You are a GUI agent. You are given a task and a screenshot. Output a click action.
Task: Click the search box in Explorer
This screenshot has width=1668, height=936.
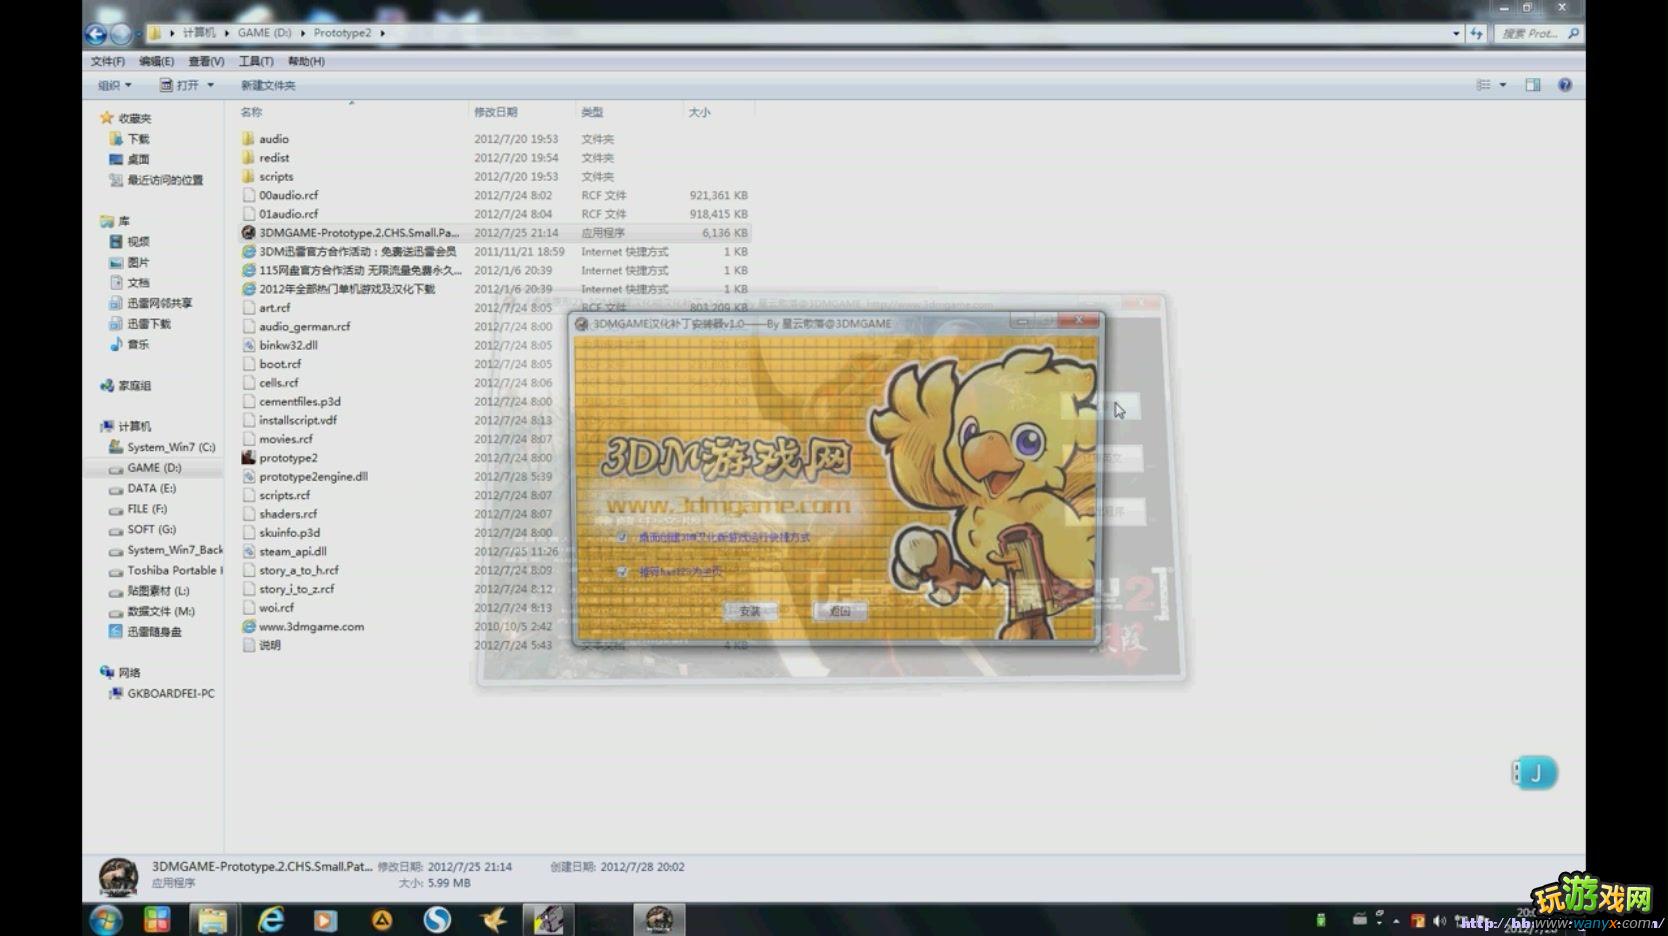coord(1540,34)
